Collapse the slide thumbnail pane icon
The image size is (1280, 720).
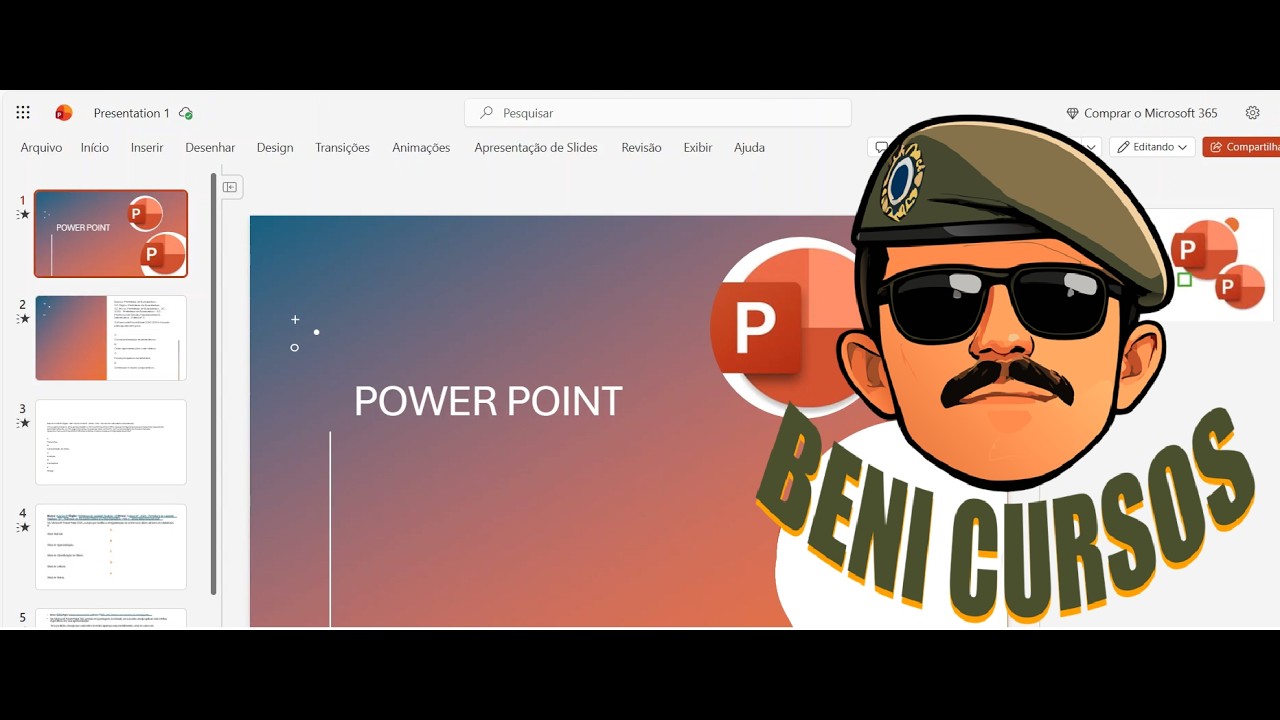click(x=230, y=187)
